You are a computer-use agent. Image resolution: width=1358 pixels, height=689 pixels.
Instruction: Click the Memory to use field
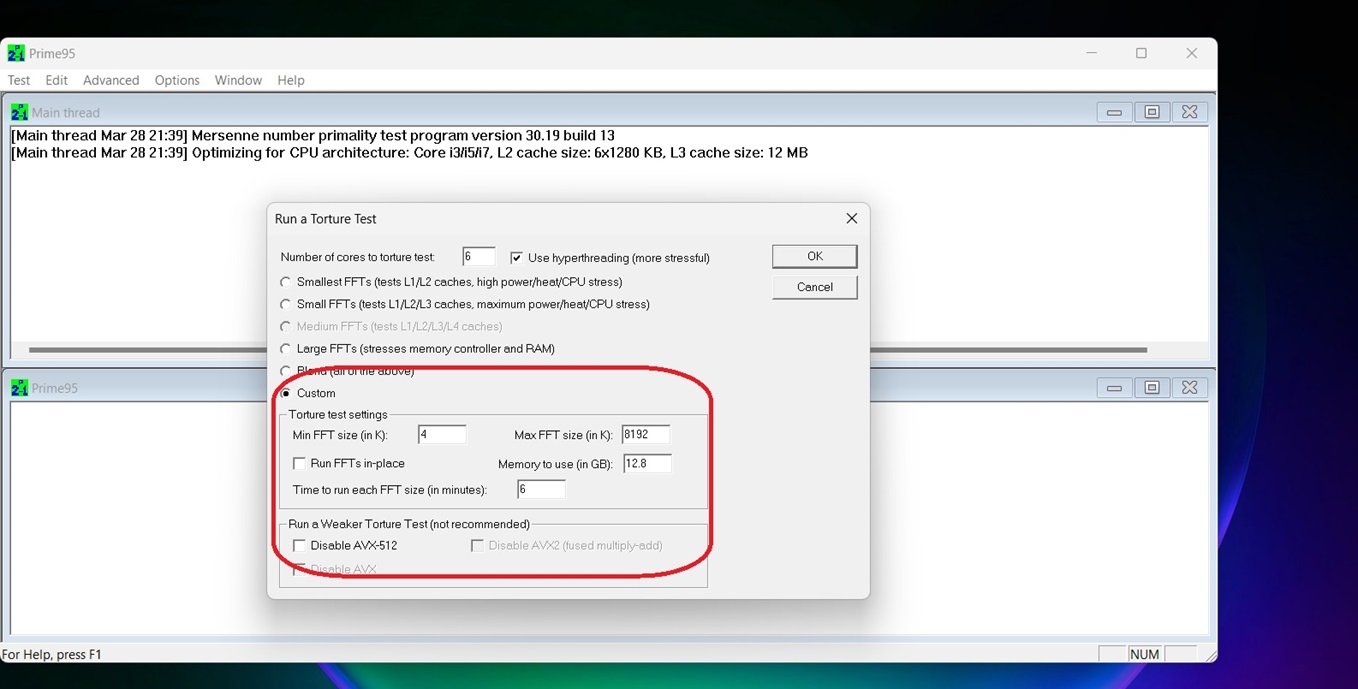coord(647,463)
